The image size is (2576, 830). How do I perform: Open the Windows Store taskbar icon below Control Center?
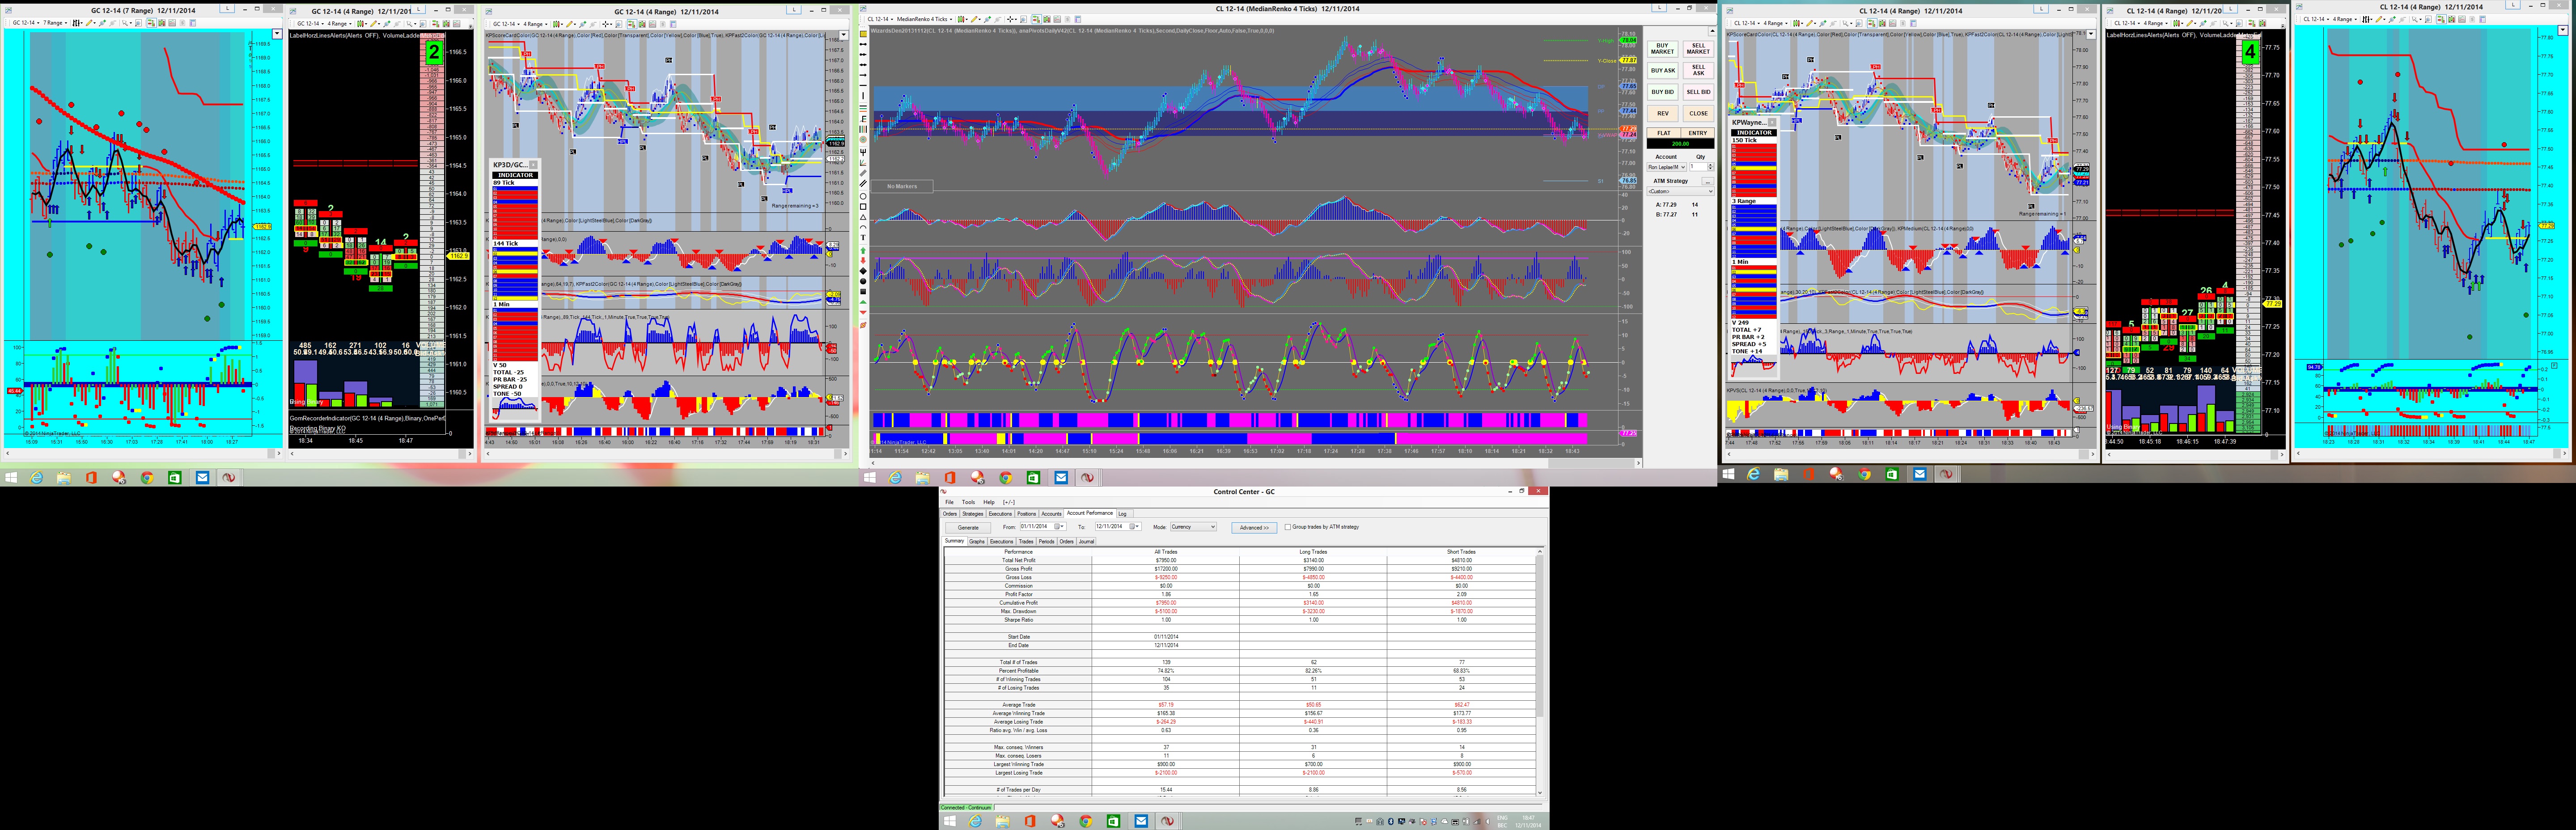coord(1113,821)
